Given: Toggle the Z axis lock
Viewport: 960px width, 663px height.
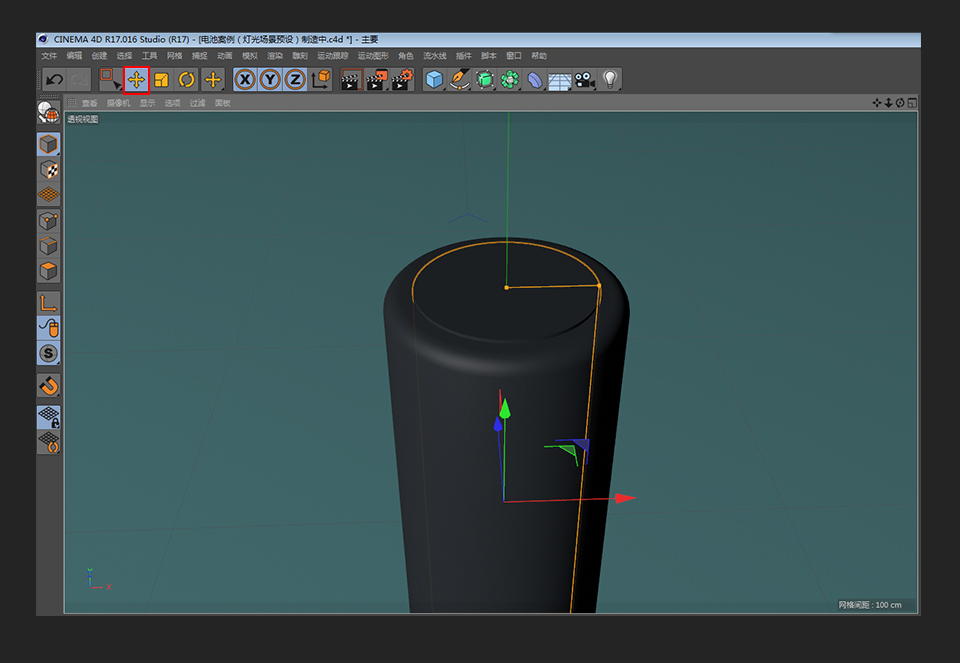Looking at the screenshot, I should [x=295, y=80].
